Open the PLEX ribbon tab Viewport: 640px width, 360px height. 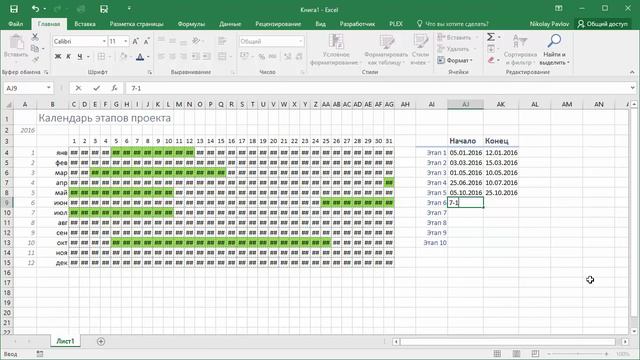[396, 24]
